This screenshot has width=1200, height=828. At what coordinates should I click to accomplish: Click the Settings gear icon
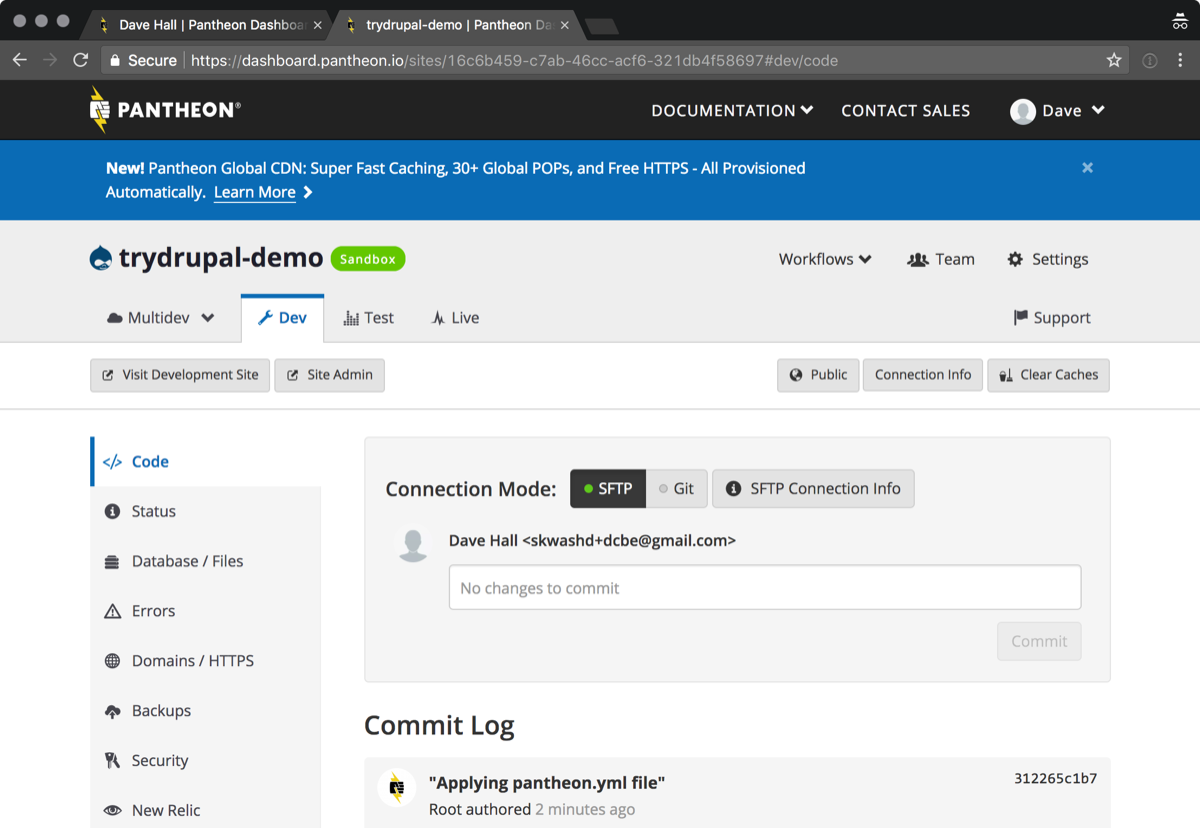(1015, 259)
